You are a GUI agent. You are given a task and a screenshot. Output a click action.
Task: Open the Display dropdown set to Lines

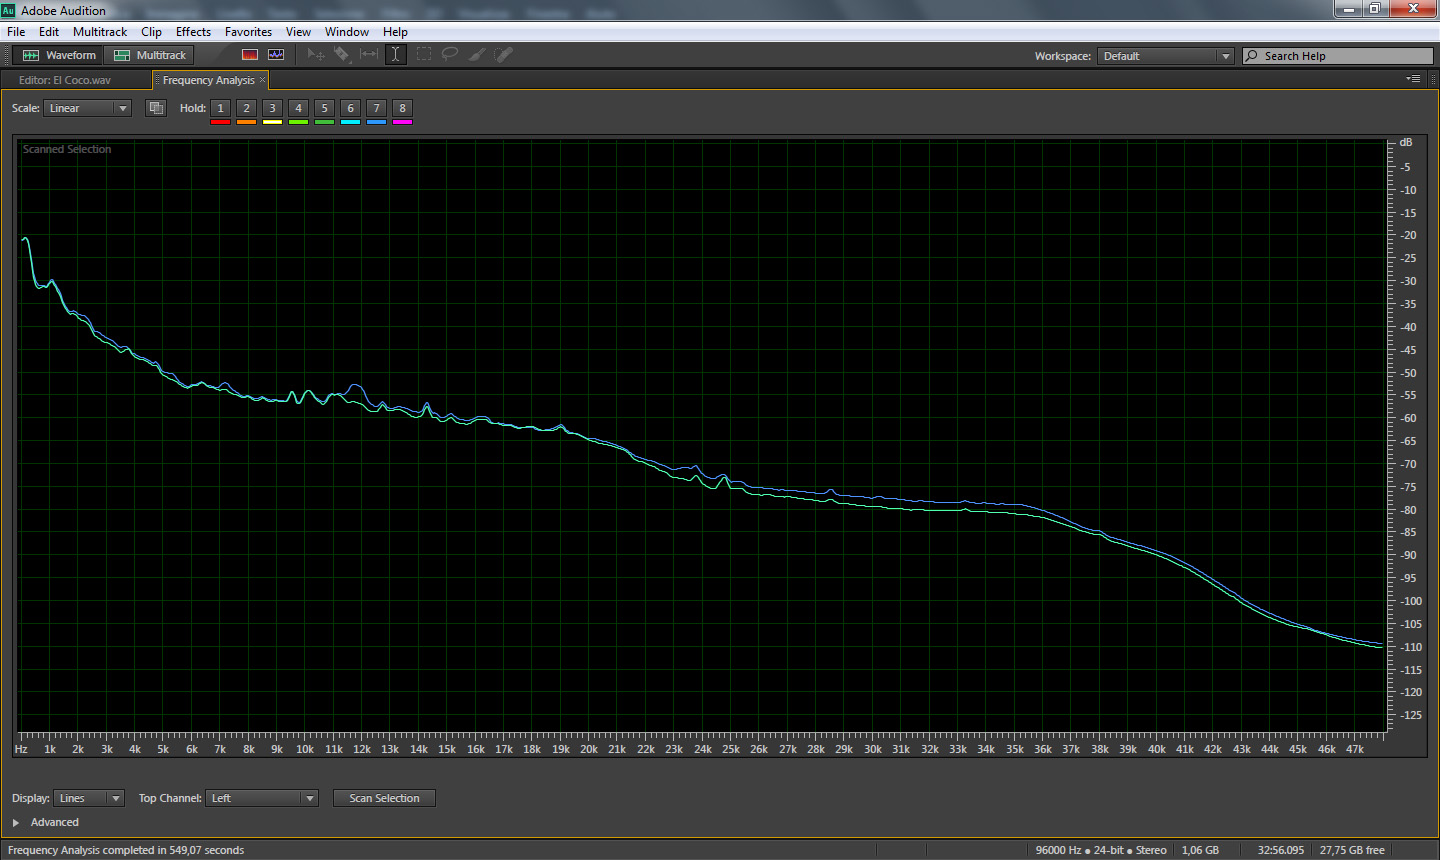tap(89, 798)
